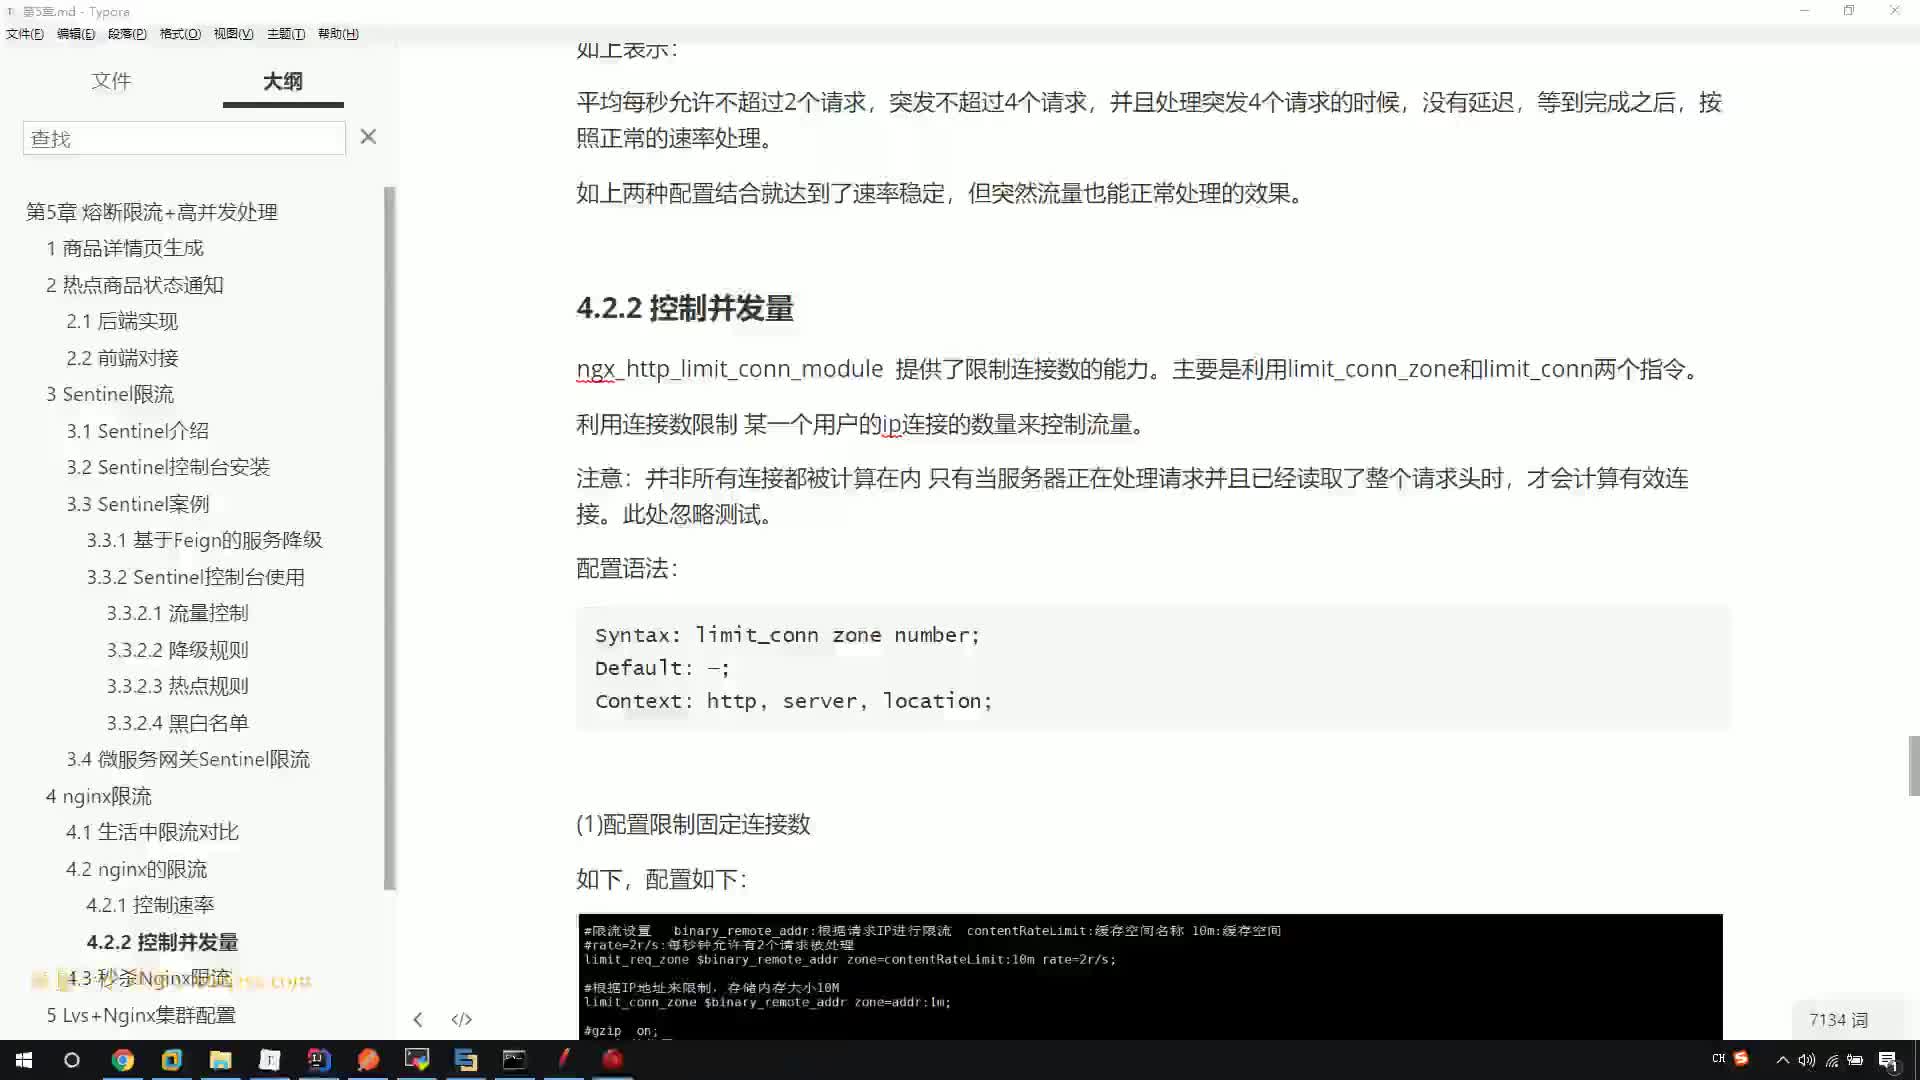
Task: Go to 4.1 生活中限流对比
Action: (152, 832)
